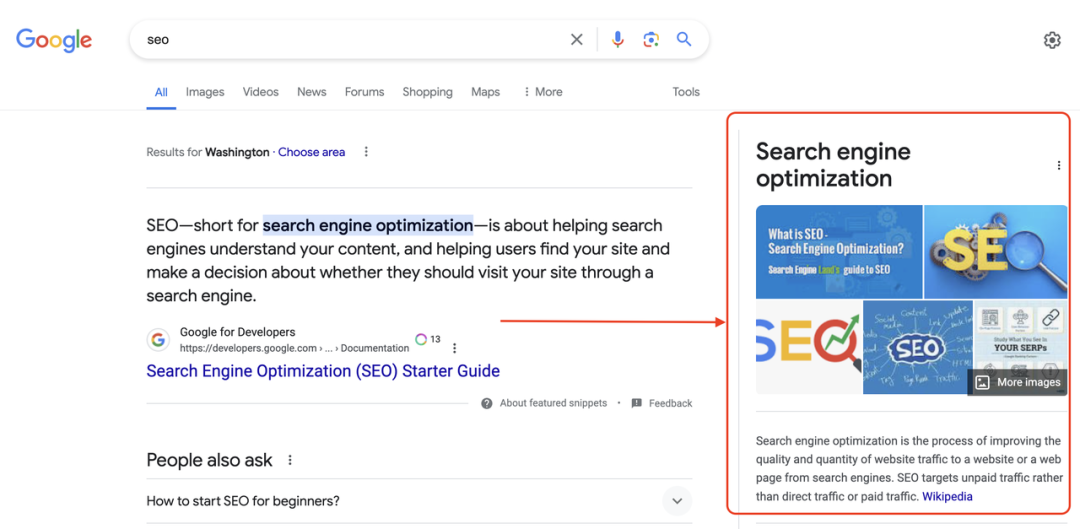This screenshot has height=529, width=1080.
Task: Click the About featured snippets question icon
Action: (x=487, y=403)
